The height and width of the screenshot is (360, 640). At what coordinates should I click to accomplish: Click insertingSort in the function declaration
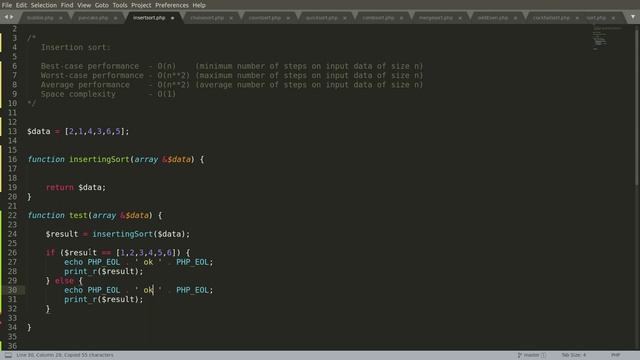(x=99, y=159)
